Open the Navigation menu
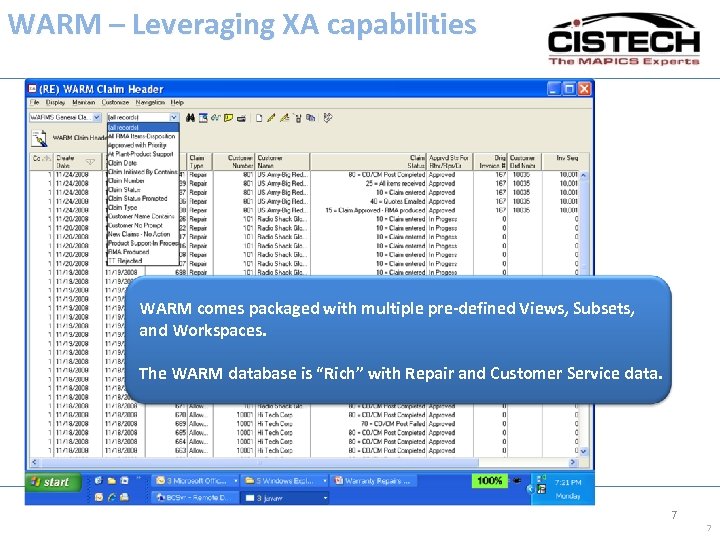720x540 pixels. (150, 102)
